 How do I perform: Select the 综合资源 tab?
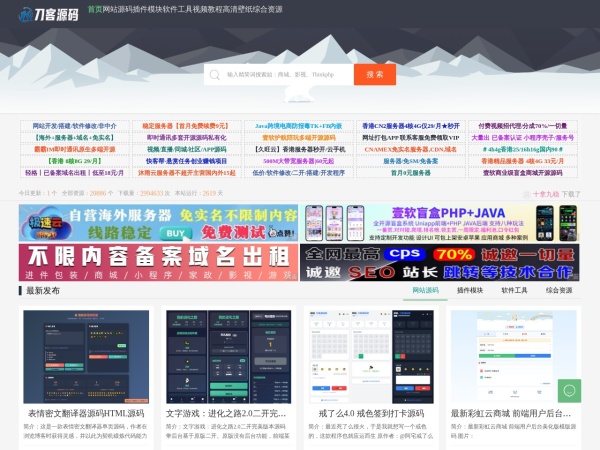click(559, 290)
